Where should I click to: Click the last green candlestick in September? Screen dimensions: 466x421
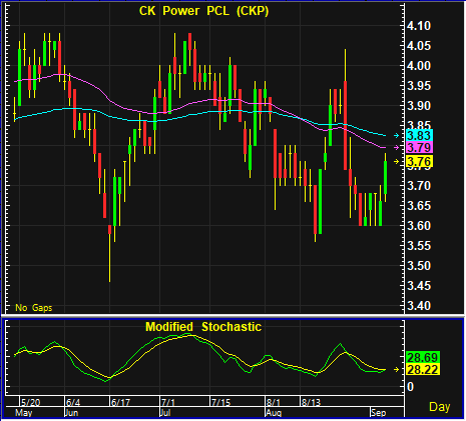tap(386, 177)
